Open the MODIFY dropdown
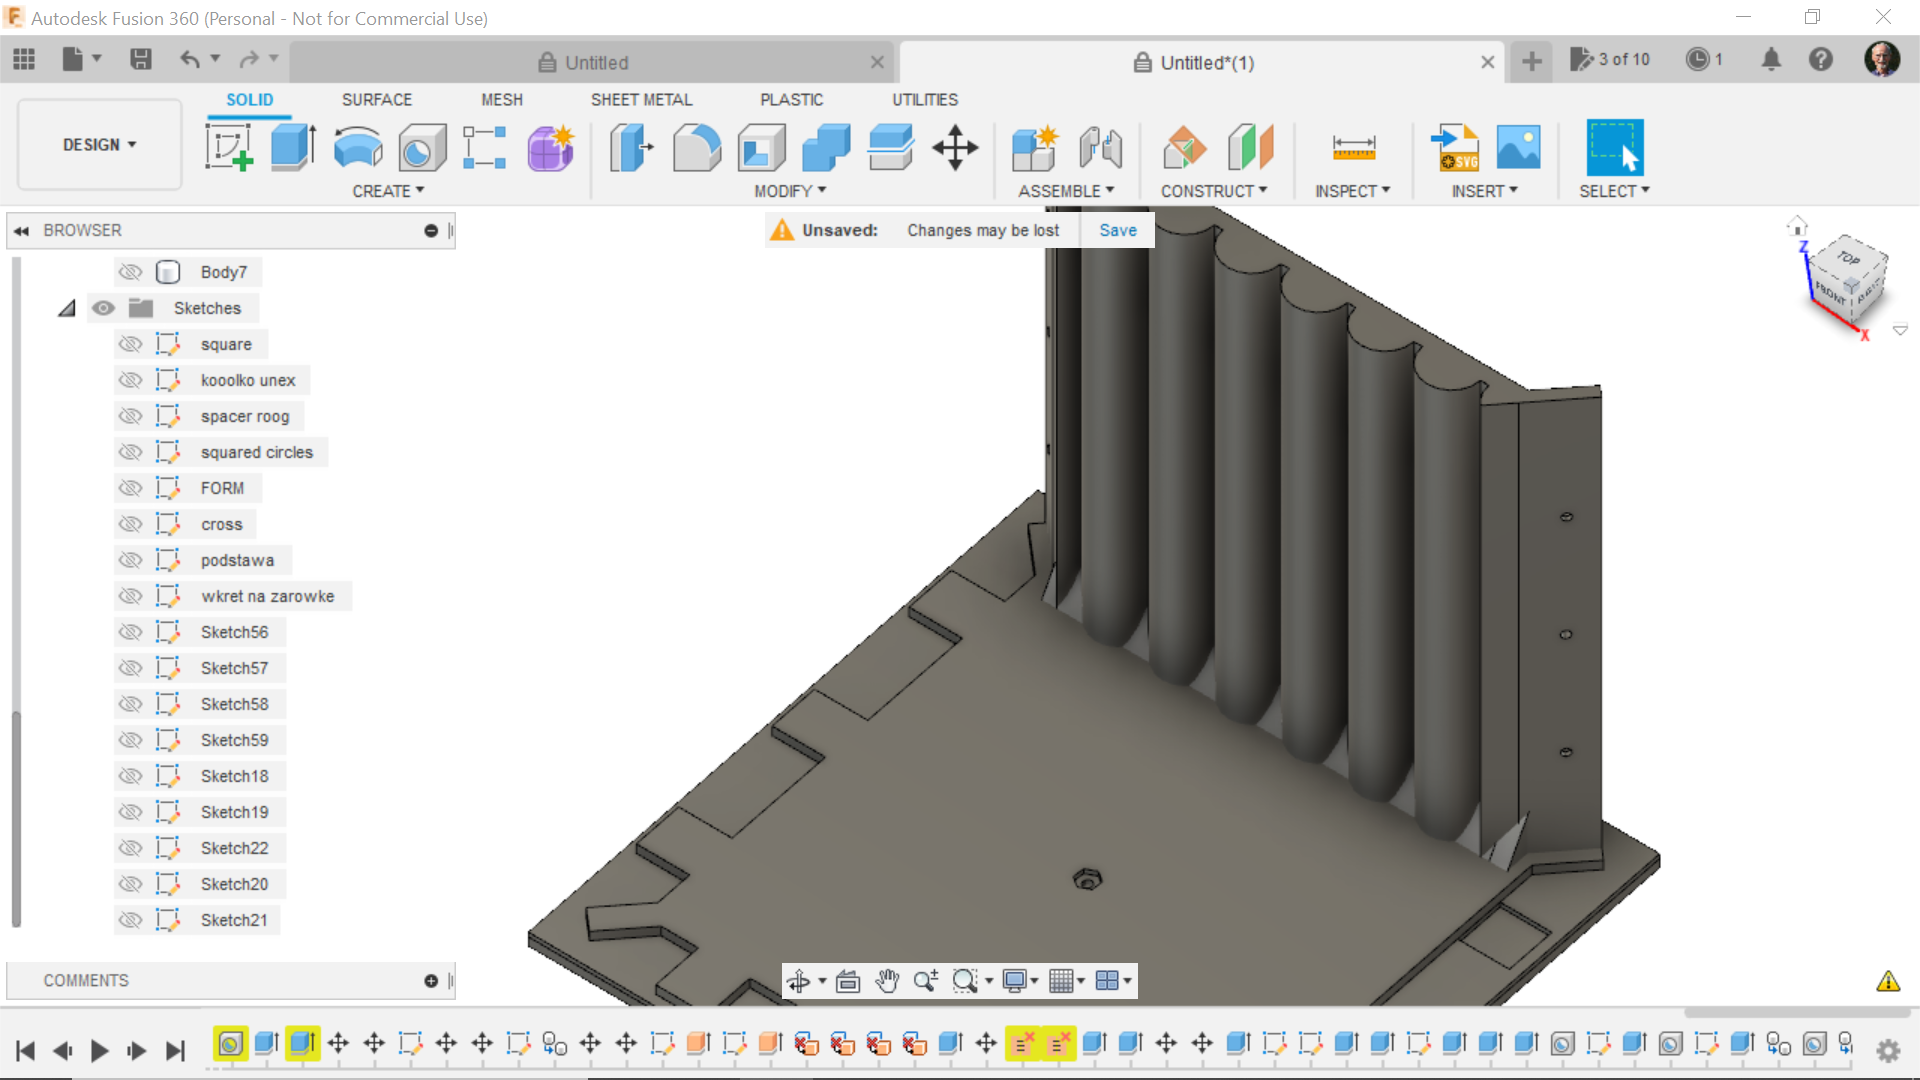Screen dimensions: 1920x1080 [789, 190]
